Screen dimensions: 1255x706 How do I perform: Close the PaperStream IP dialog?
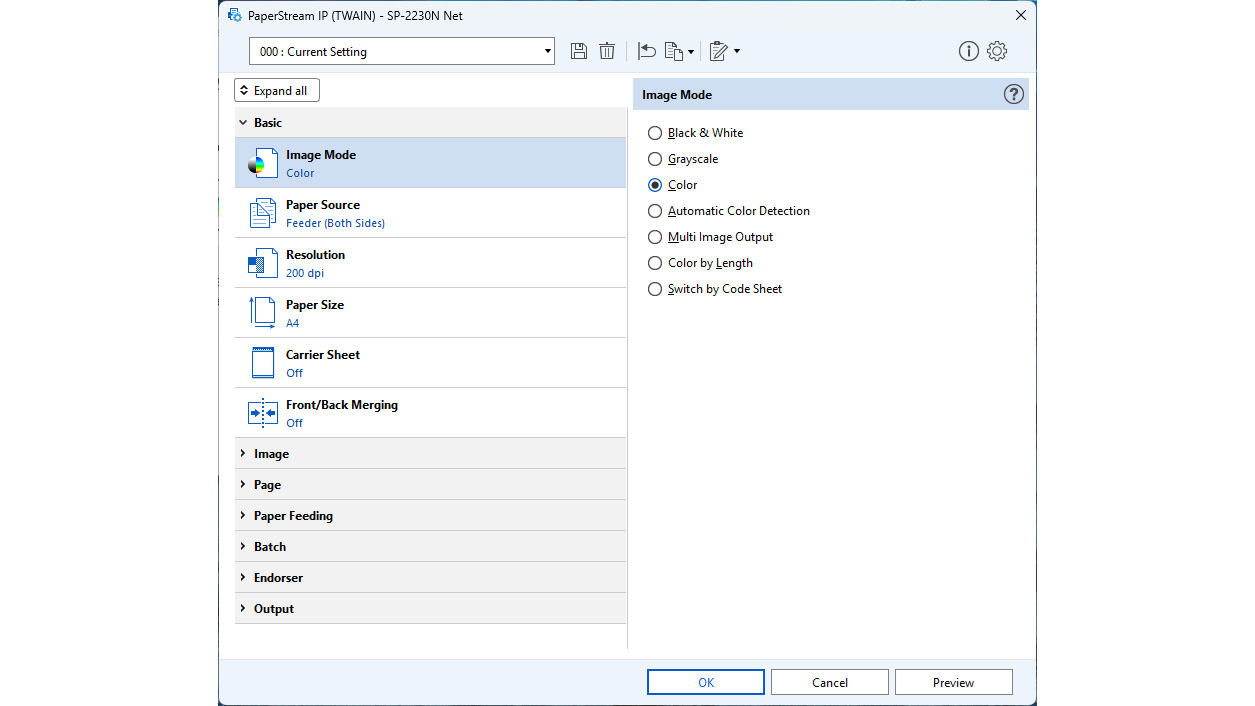pyautogui.click(x=1021, y=15)
